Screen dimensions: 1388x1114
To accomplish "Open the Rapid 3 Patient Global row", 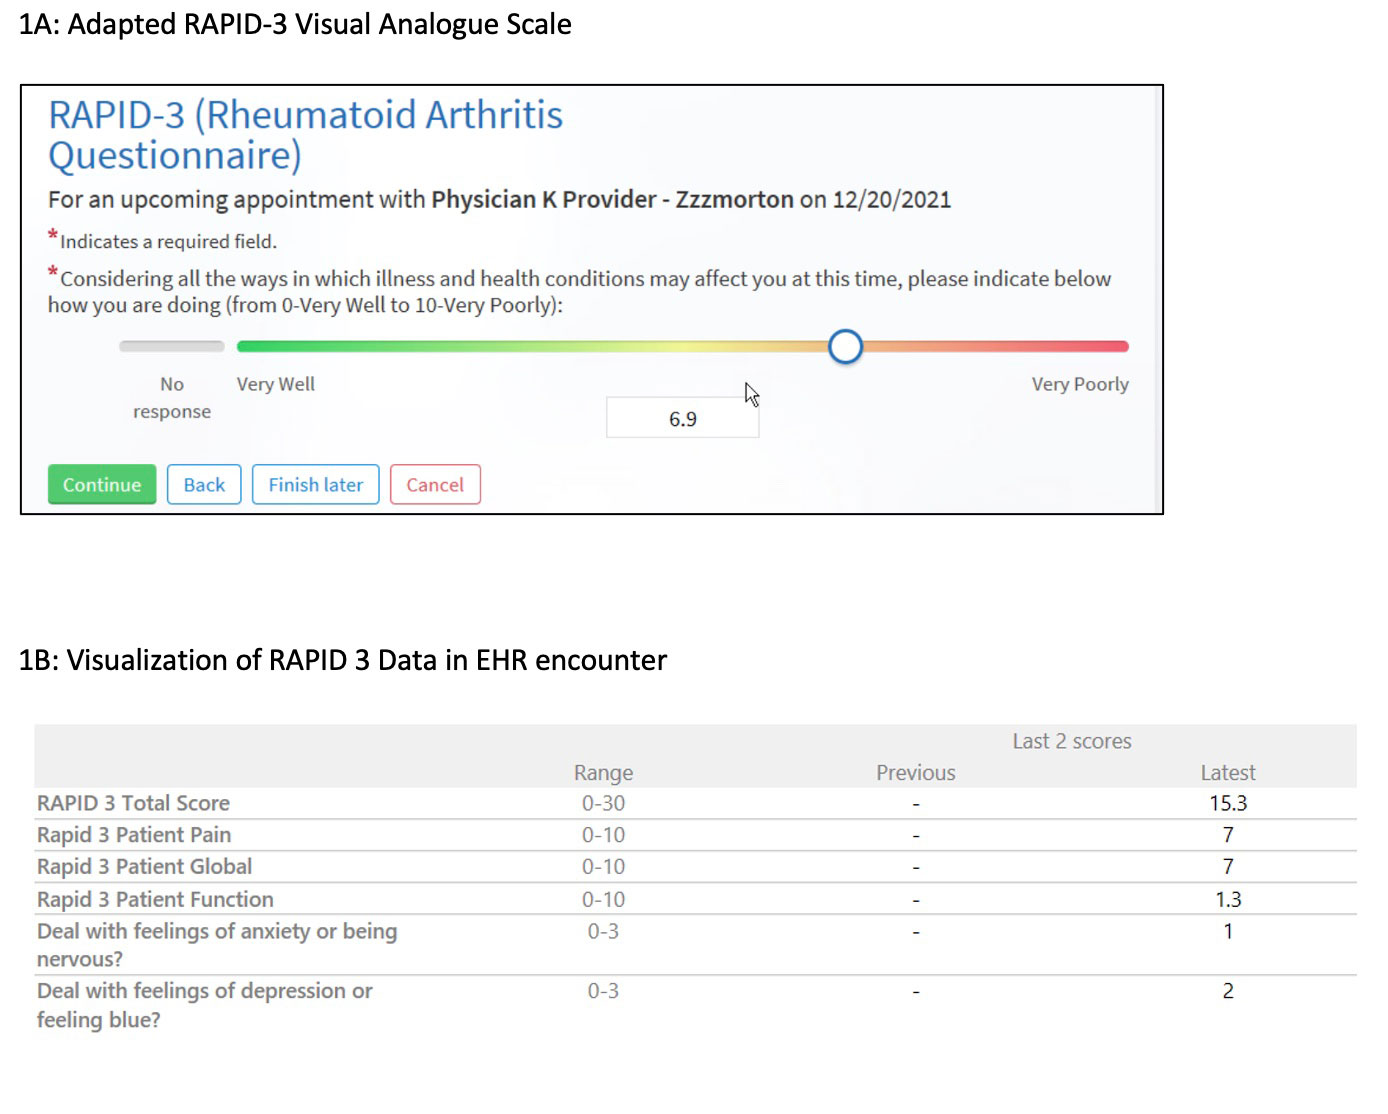I will pos(145,867).
